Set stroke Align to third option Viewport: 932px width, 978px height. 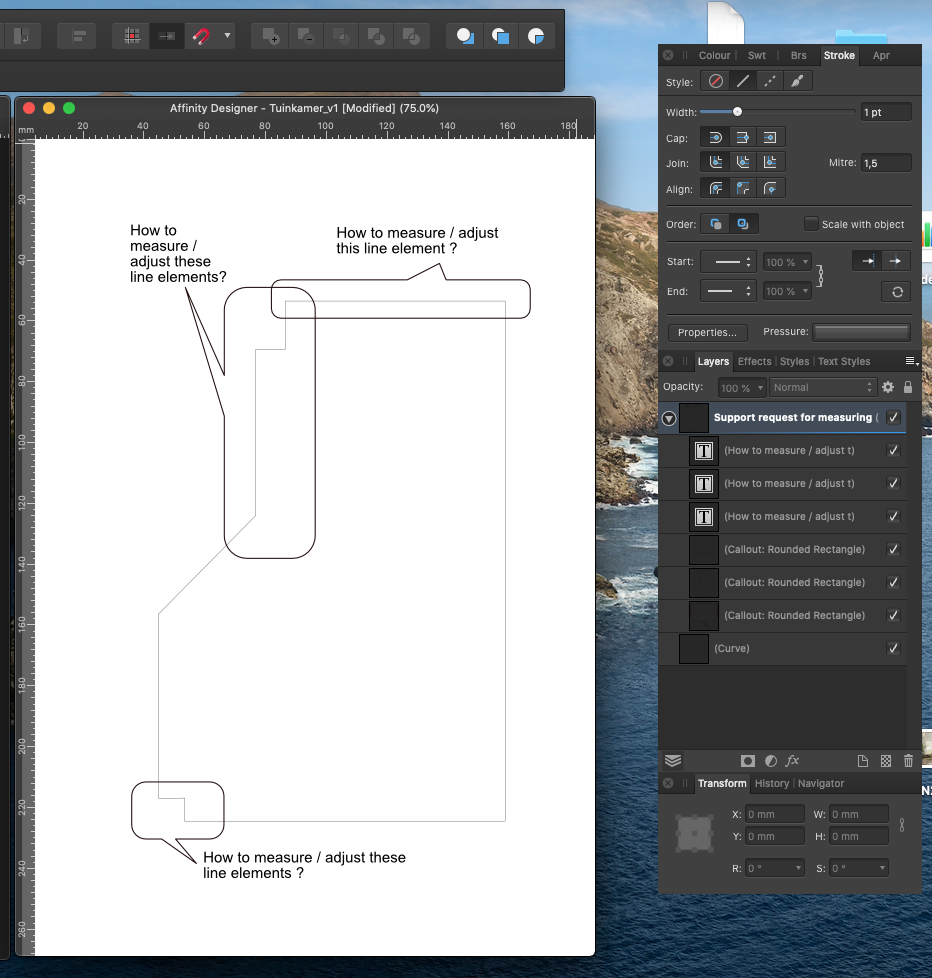pyautogui.click(x=770, y=188)
